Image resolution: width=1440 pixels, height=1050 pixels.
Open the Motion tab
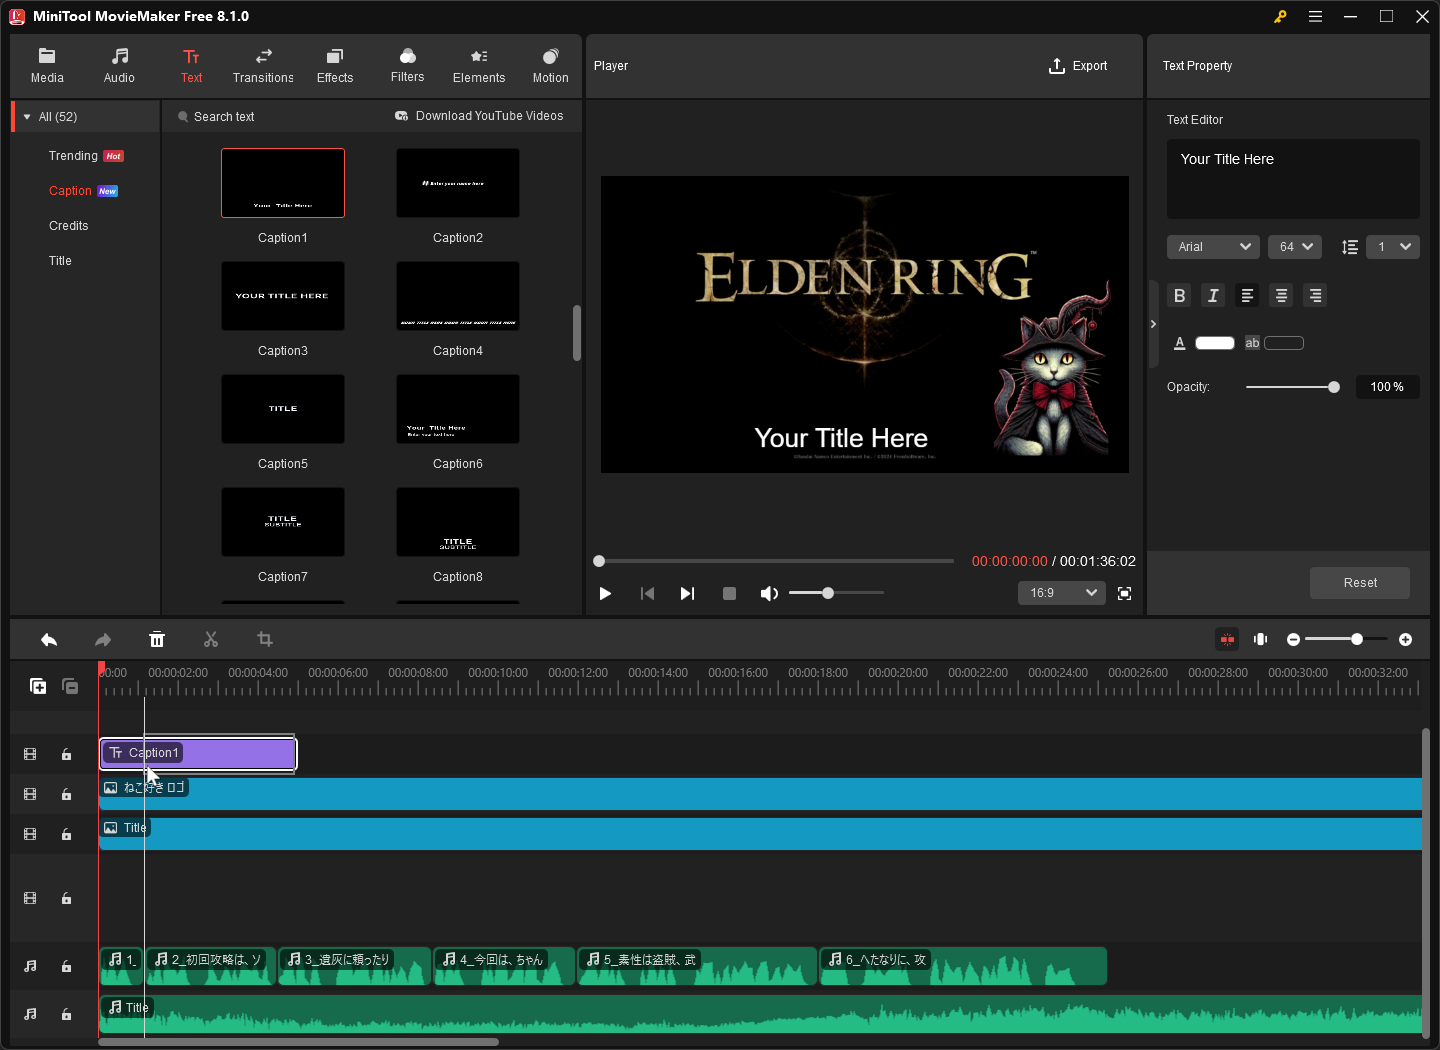point(550,66)
